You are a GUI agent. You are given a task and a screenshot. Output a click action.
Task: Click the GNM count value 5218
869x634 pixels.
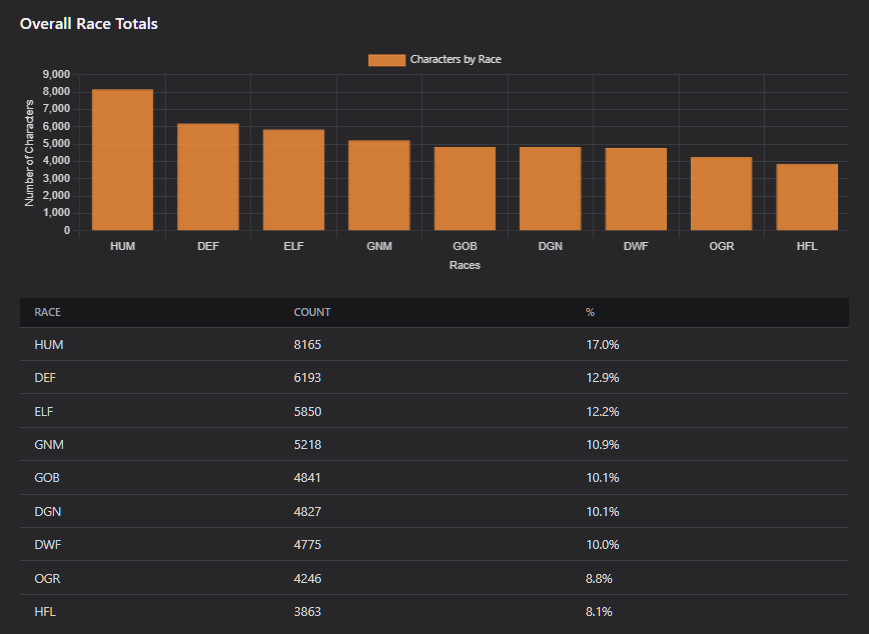pos(308,444)
